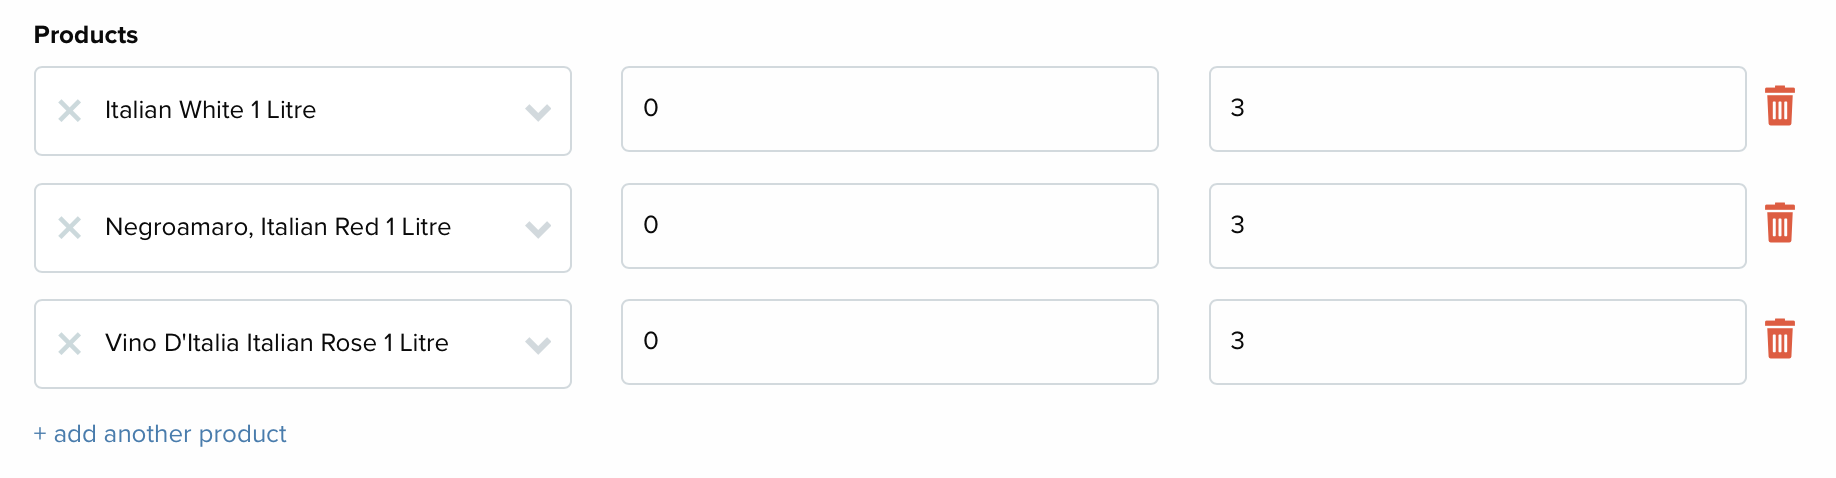1836x478 pixels.
Task: Clear the Vino D'Italia Rose selection
Action: click(69, 344)
